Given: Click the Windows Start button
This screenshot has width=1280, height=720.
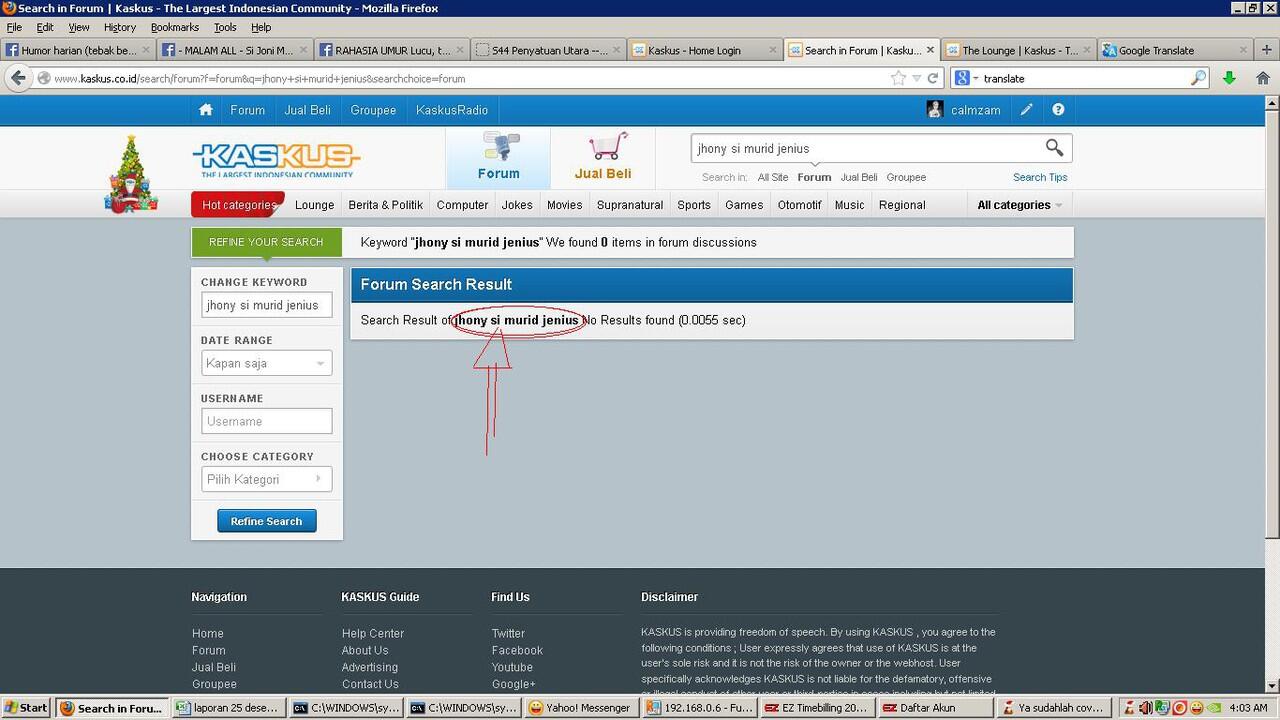Looking at the screenshot, I should [x=26, y=707].
